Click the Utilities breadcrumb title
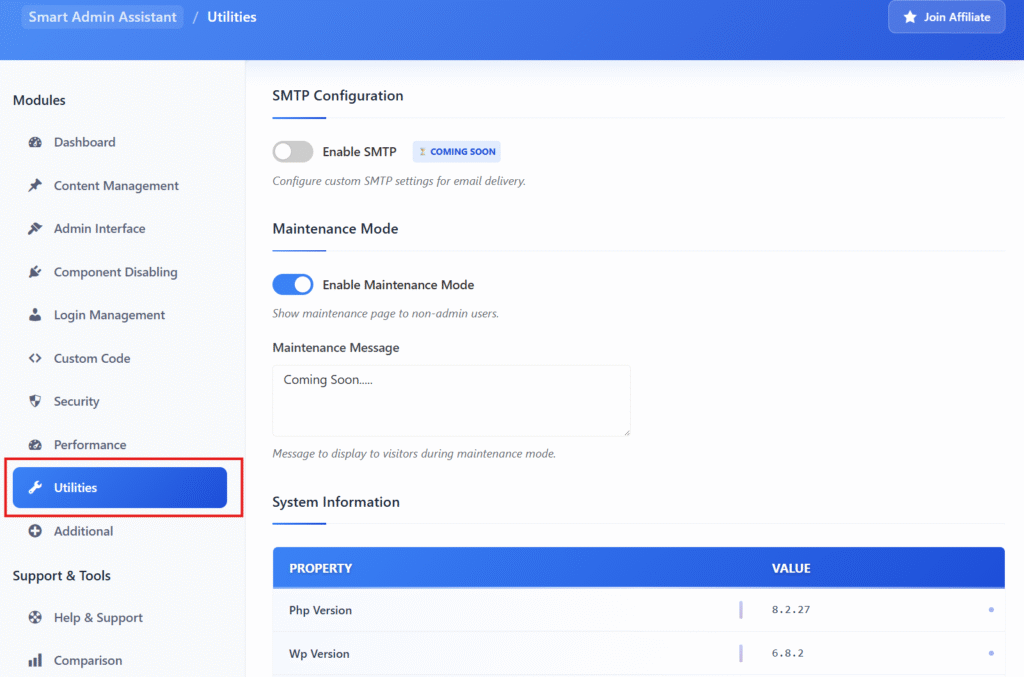Image resolution: width=1024 pixels, height=677 pixels. point(232,17)
